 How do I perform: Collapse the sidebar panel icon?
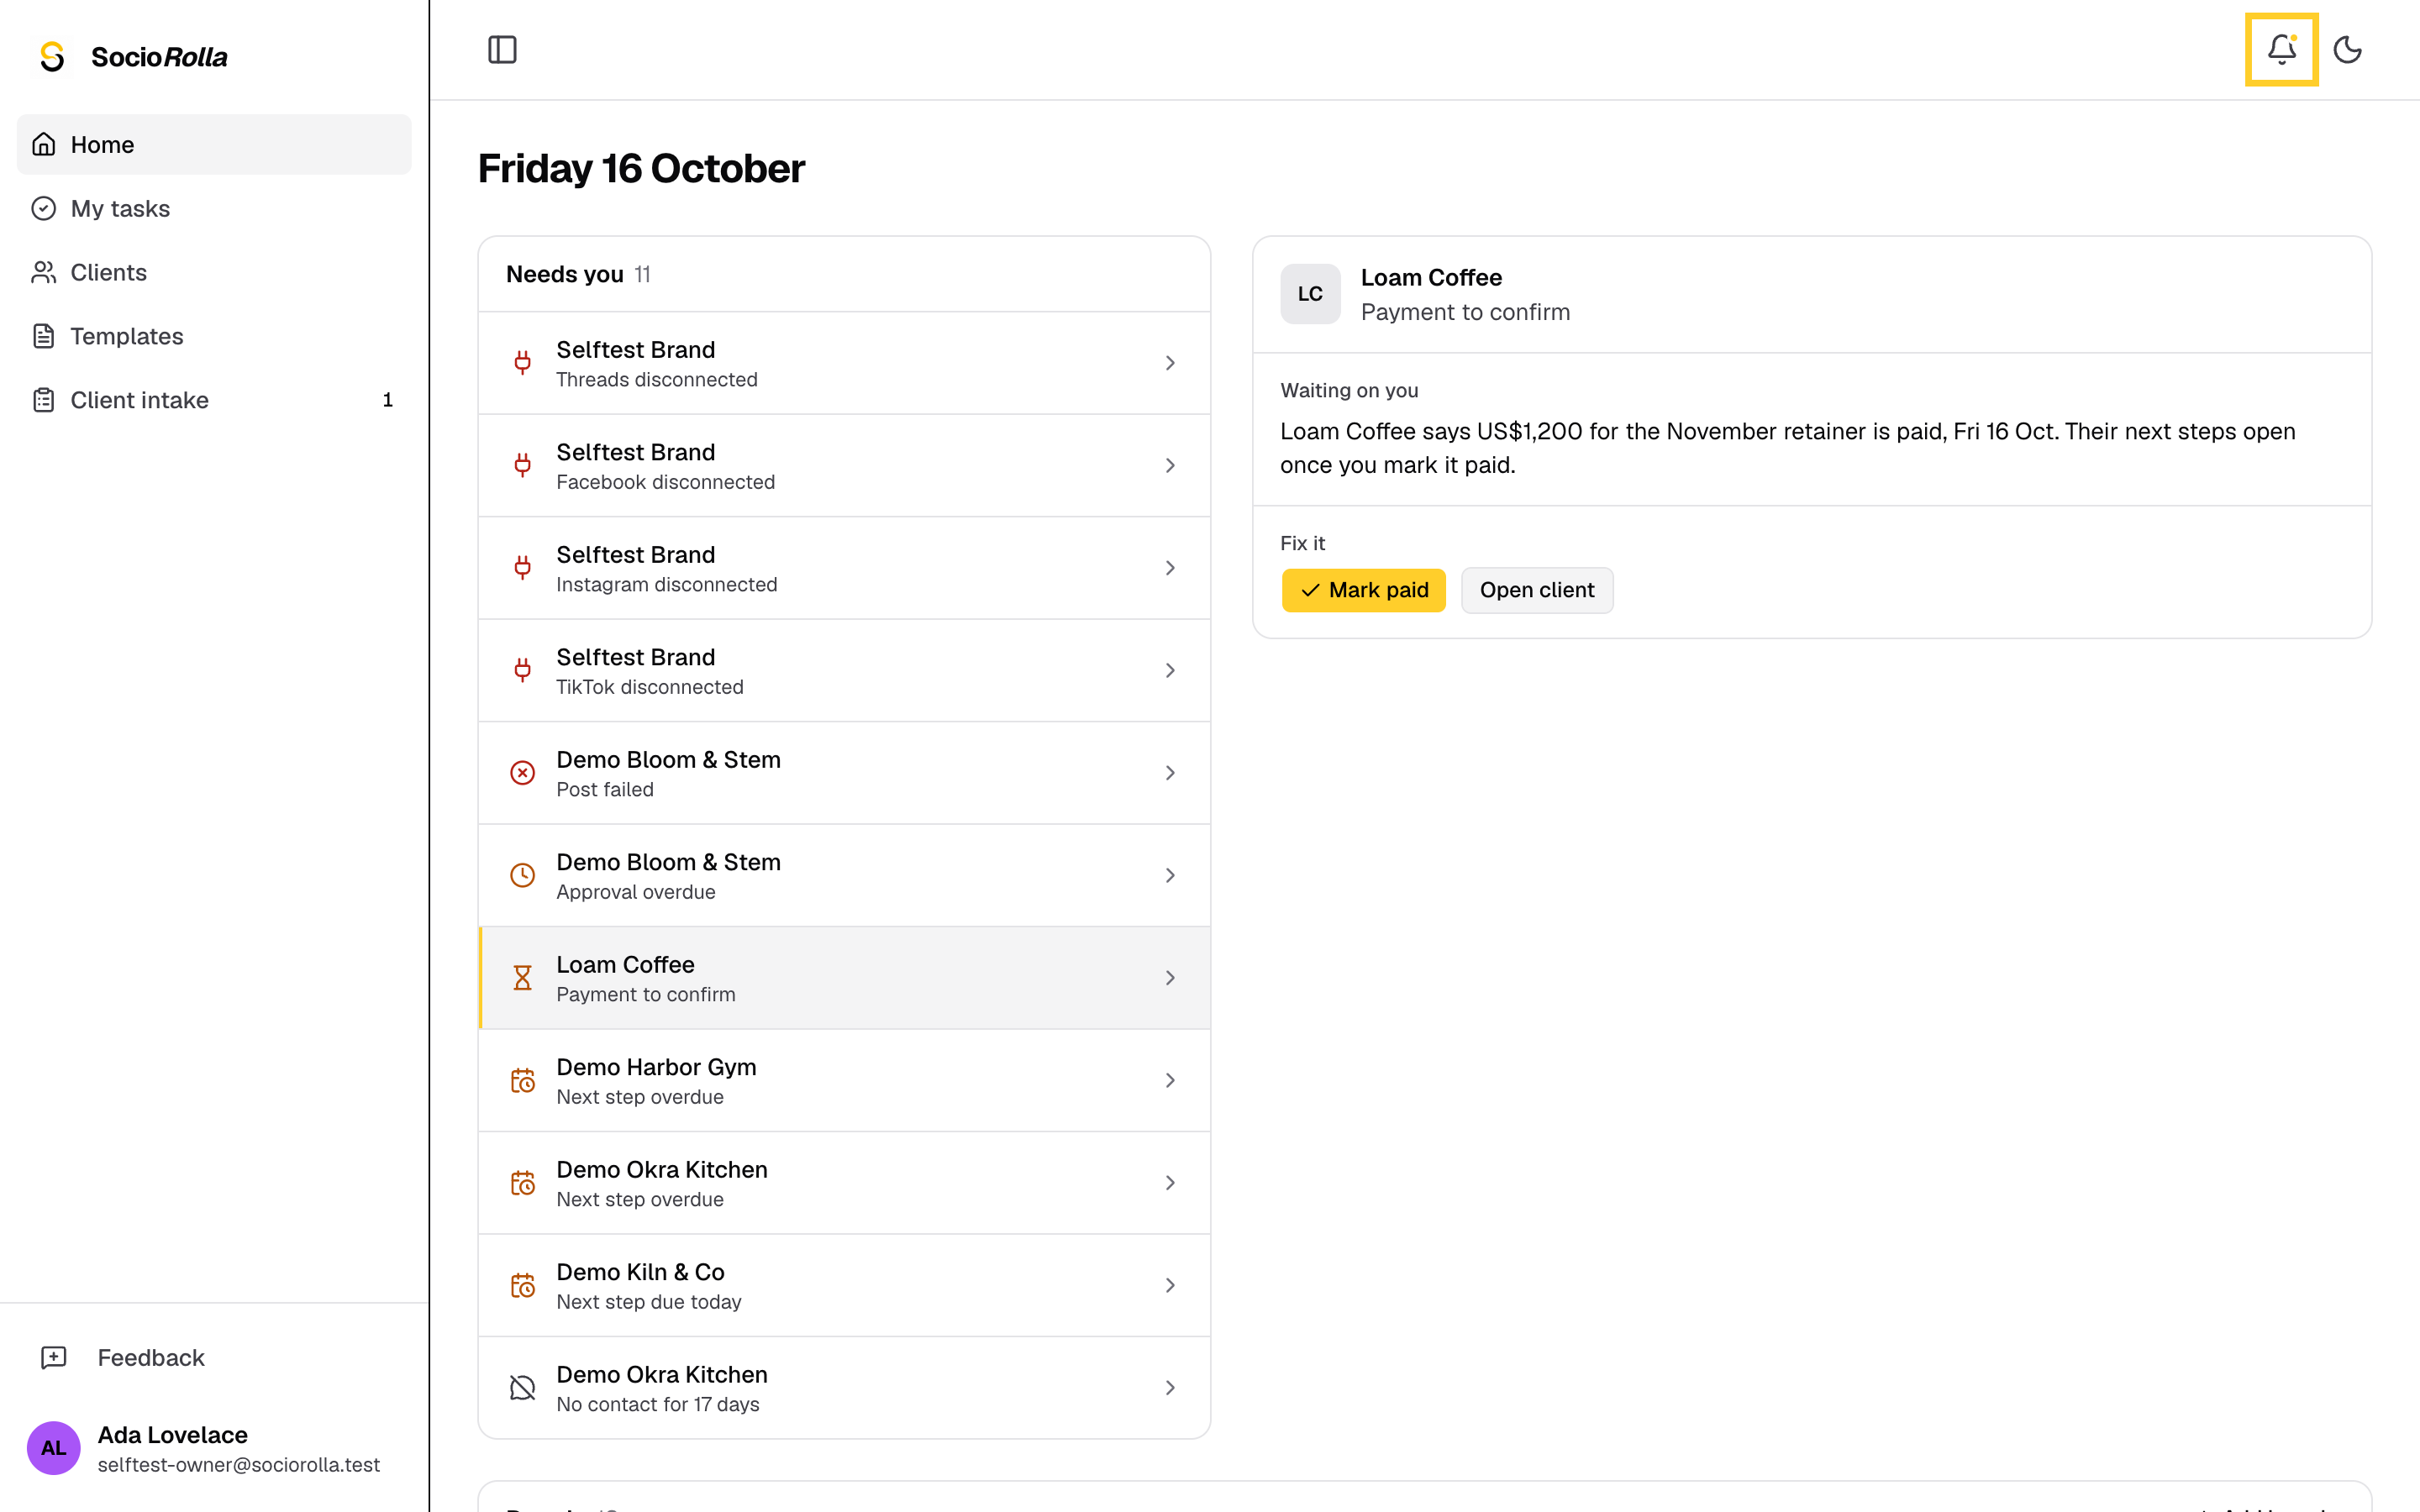coord(502,49)
